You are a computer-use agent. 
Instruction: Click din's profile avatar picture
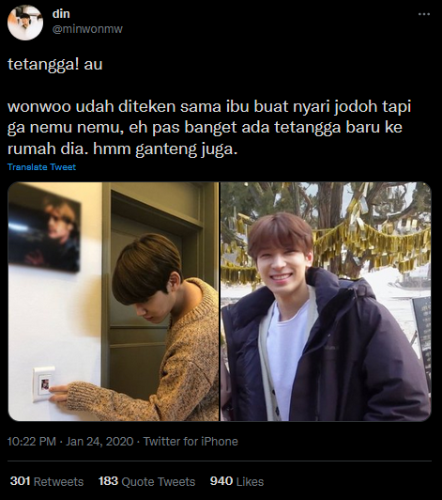pos(25,23)
